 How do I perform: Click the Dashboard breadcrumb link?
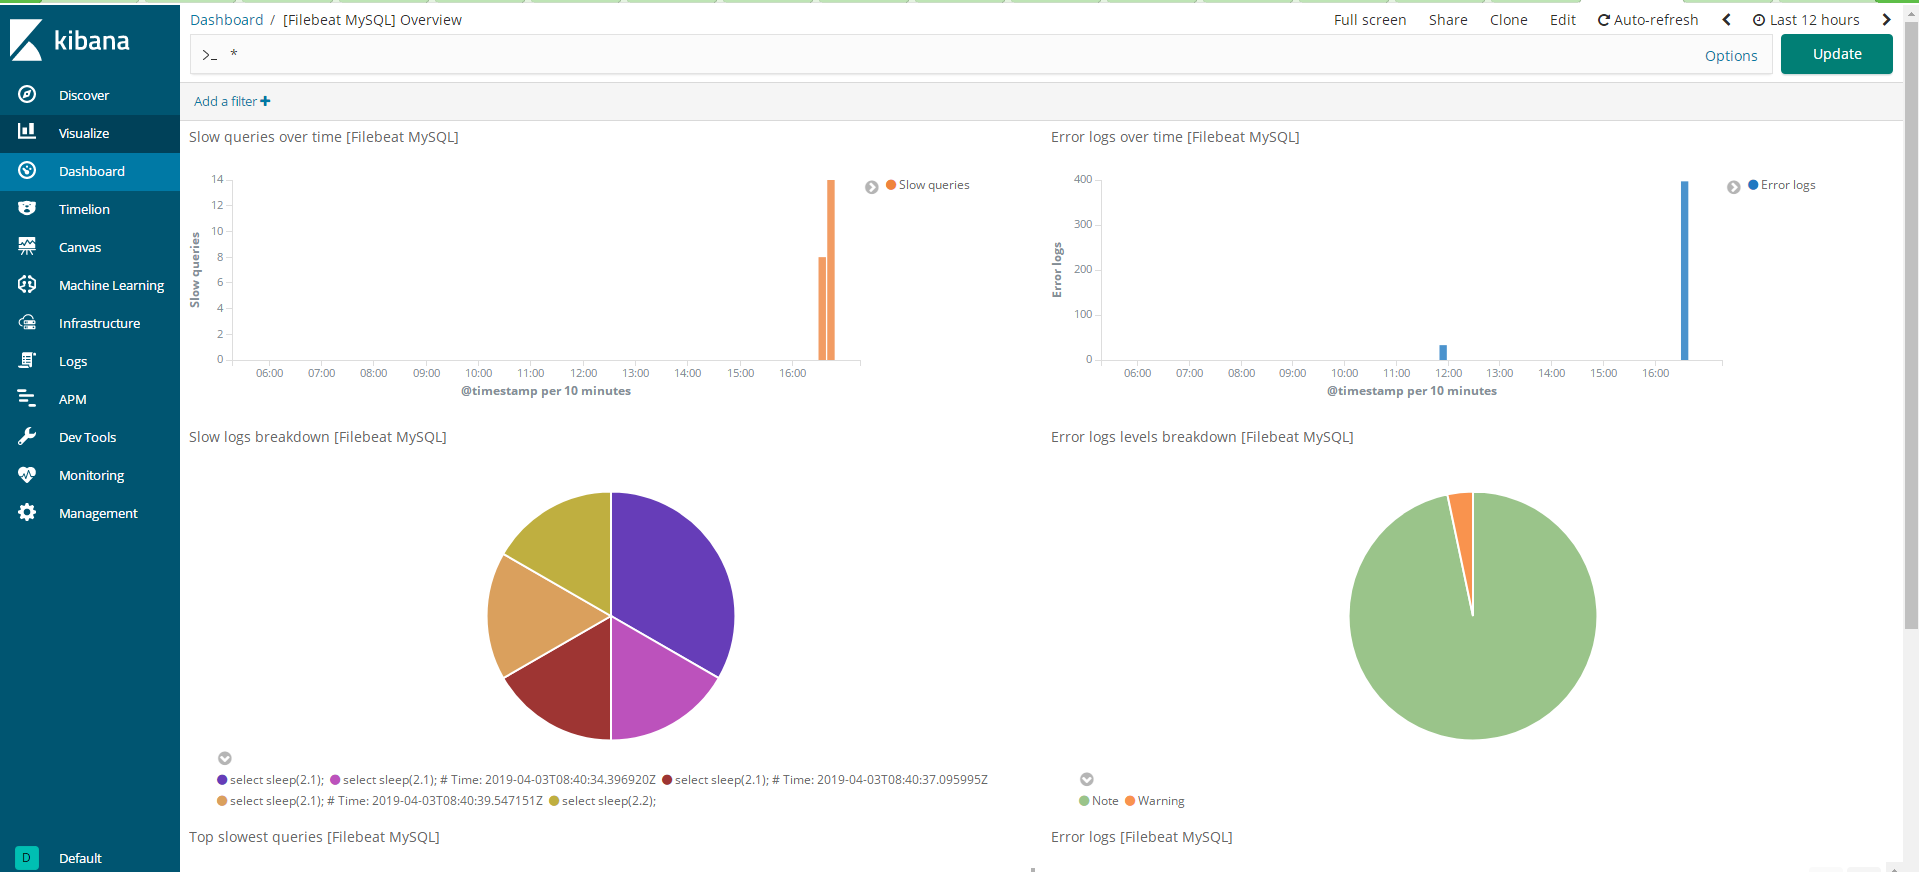[227, 20]
